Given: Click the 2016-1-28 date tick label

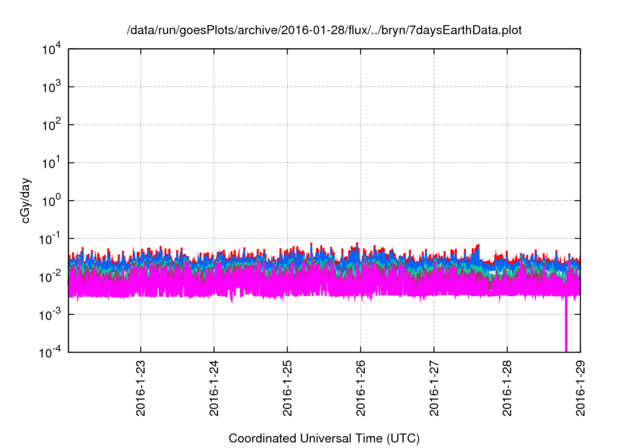Looking at the screenshot, I should 507,388.
